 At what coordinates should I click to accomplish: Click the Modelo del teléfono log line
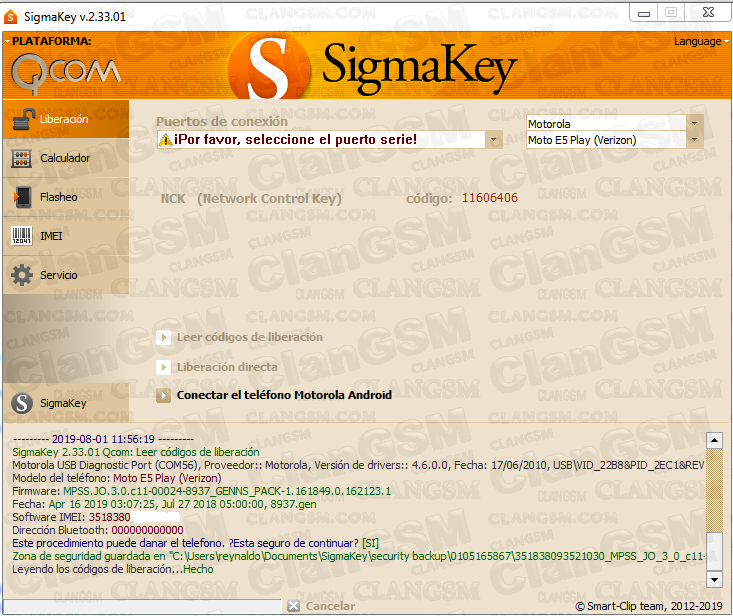[116, 478]
